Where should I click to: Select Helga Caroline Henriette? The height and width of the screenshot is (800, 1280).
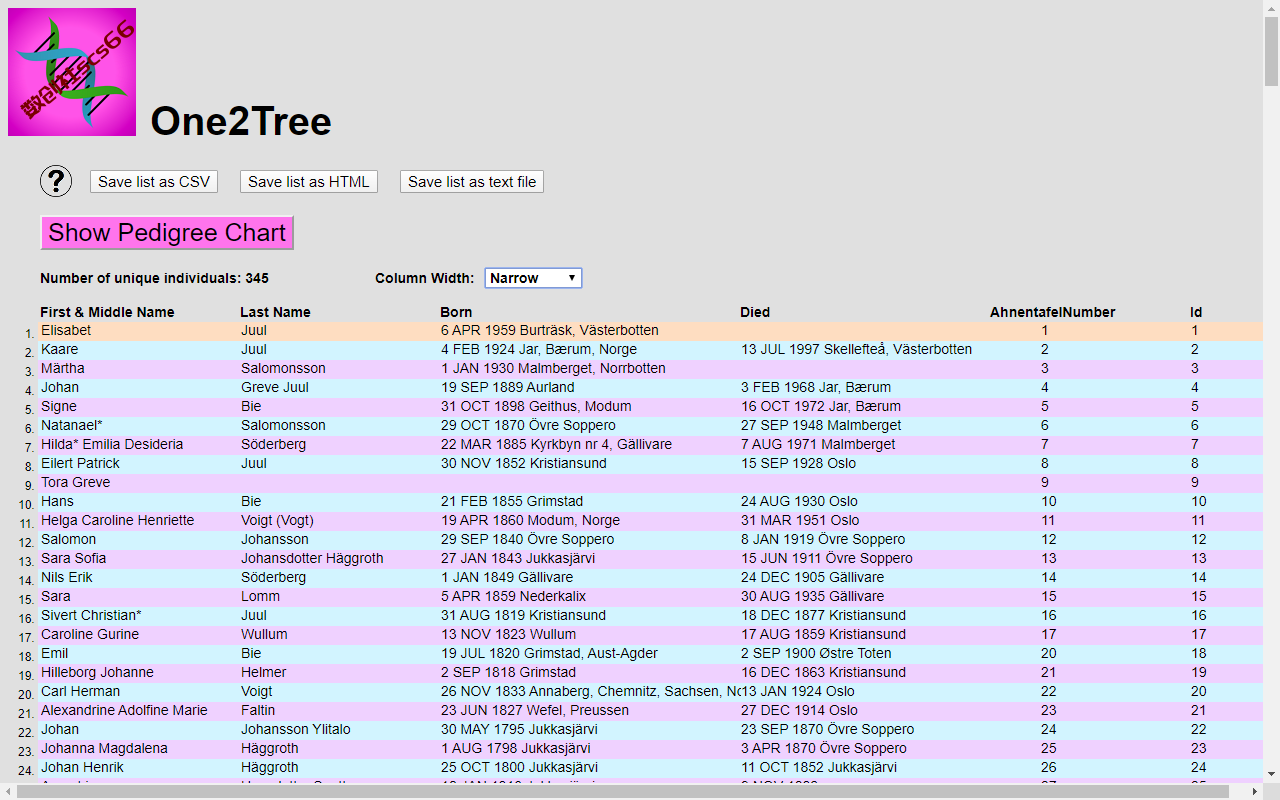click(118, 520)
